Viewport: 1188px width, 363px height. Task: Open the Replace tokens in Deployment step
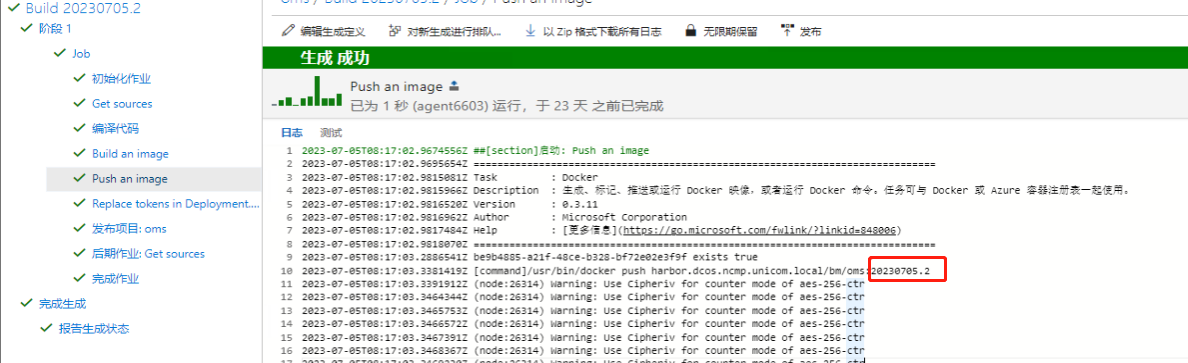coord(176,204)
